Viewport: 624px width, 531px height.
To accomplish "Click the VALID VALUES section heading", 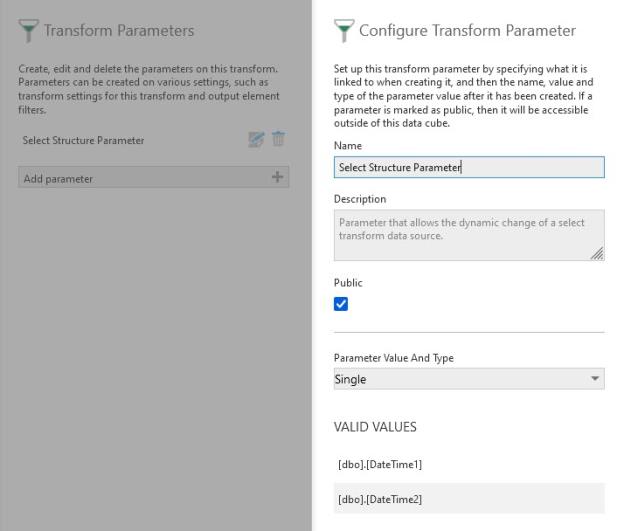I will point(375,427).
